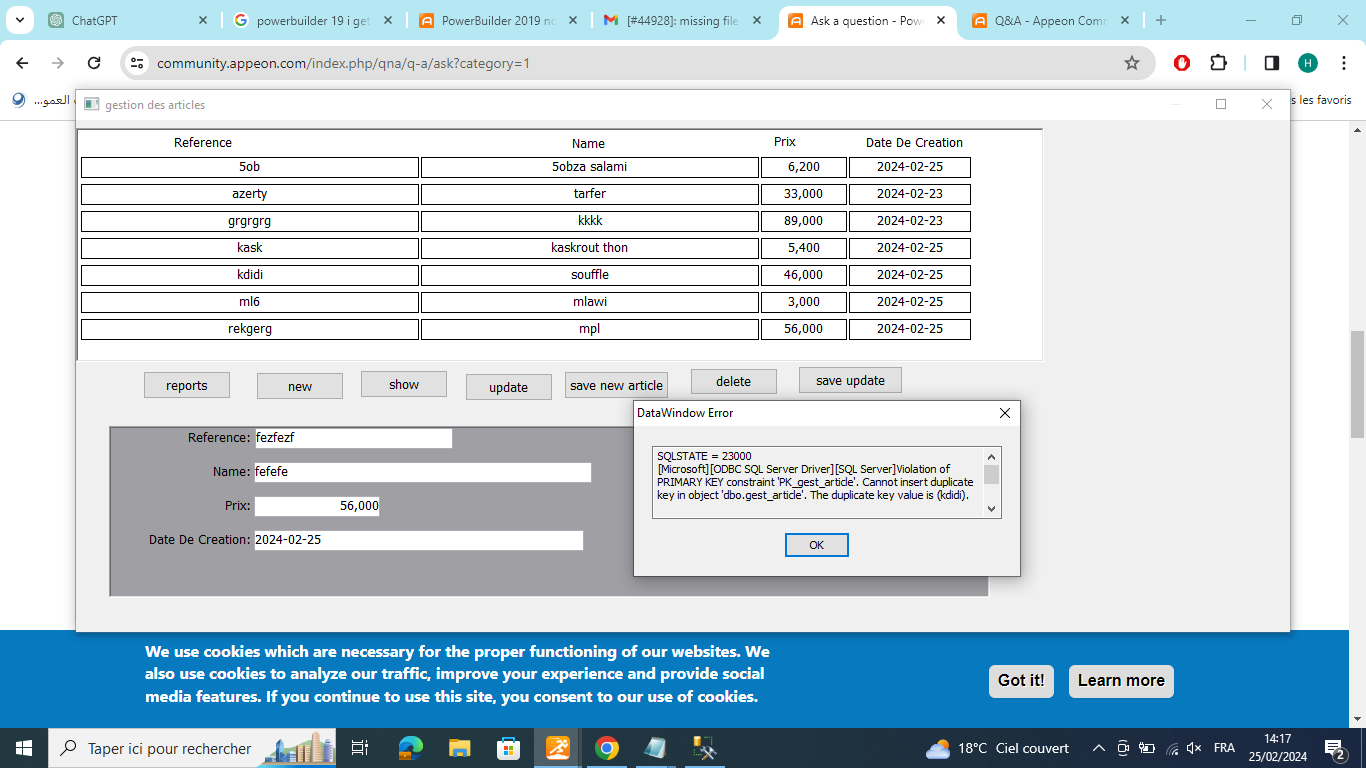Reload the page with the refresh icon
This screenshot has width=1366, height=768.
pyautogui.click(x=94, y=63)
